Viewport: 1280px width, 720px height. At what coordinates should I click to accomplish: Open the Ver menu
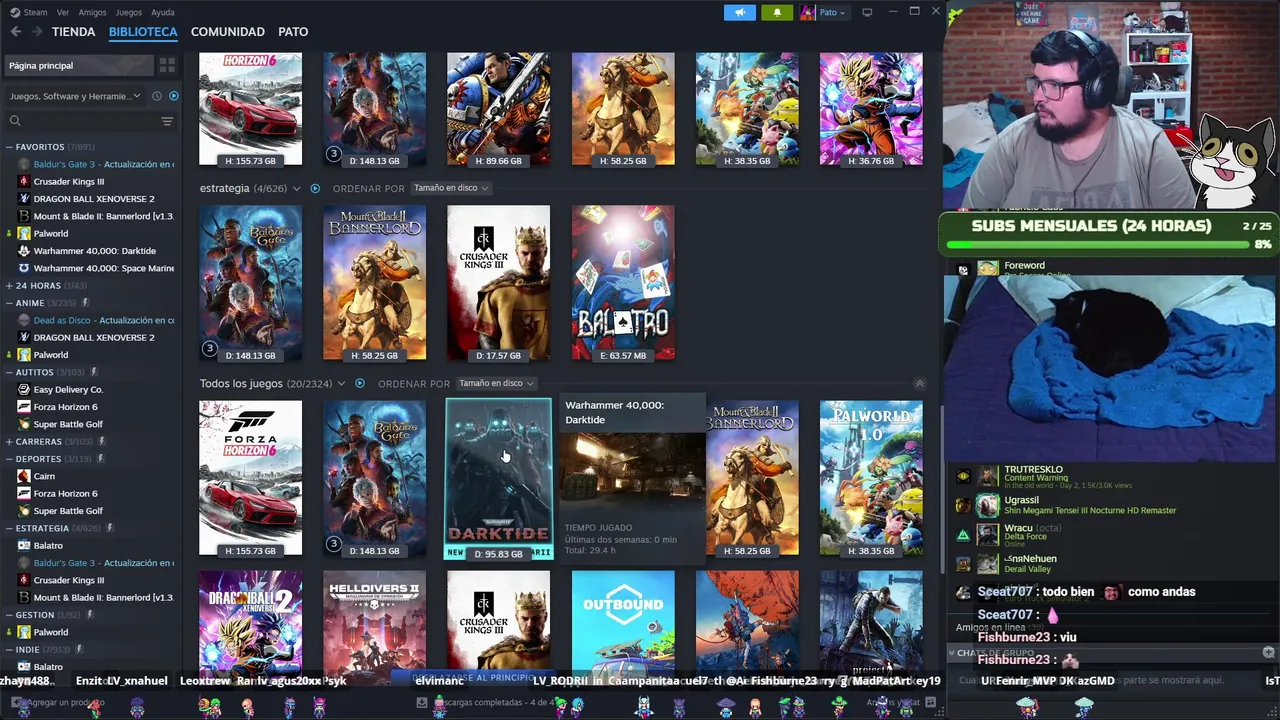63,12
